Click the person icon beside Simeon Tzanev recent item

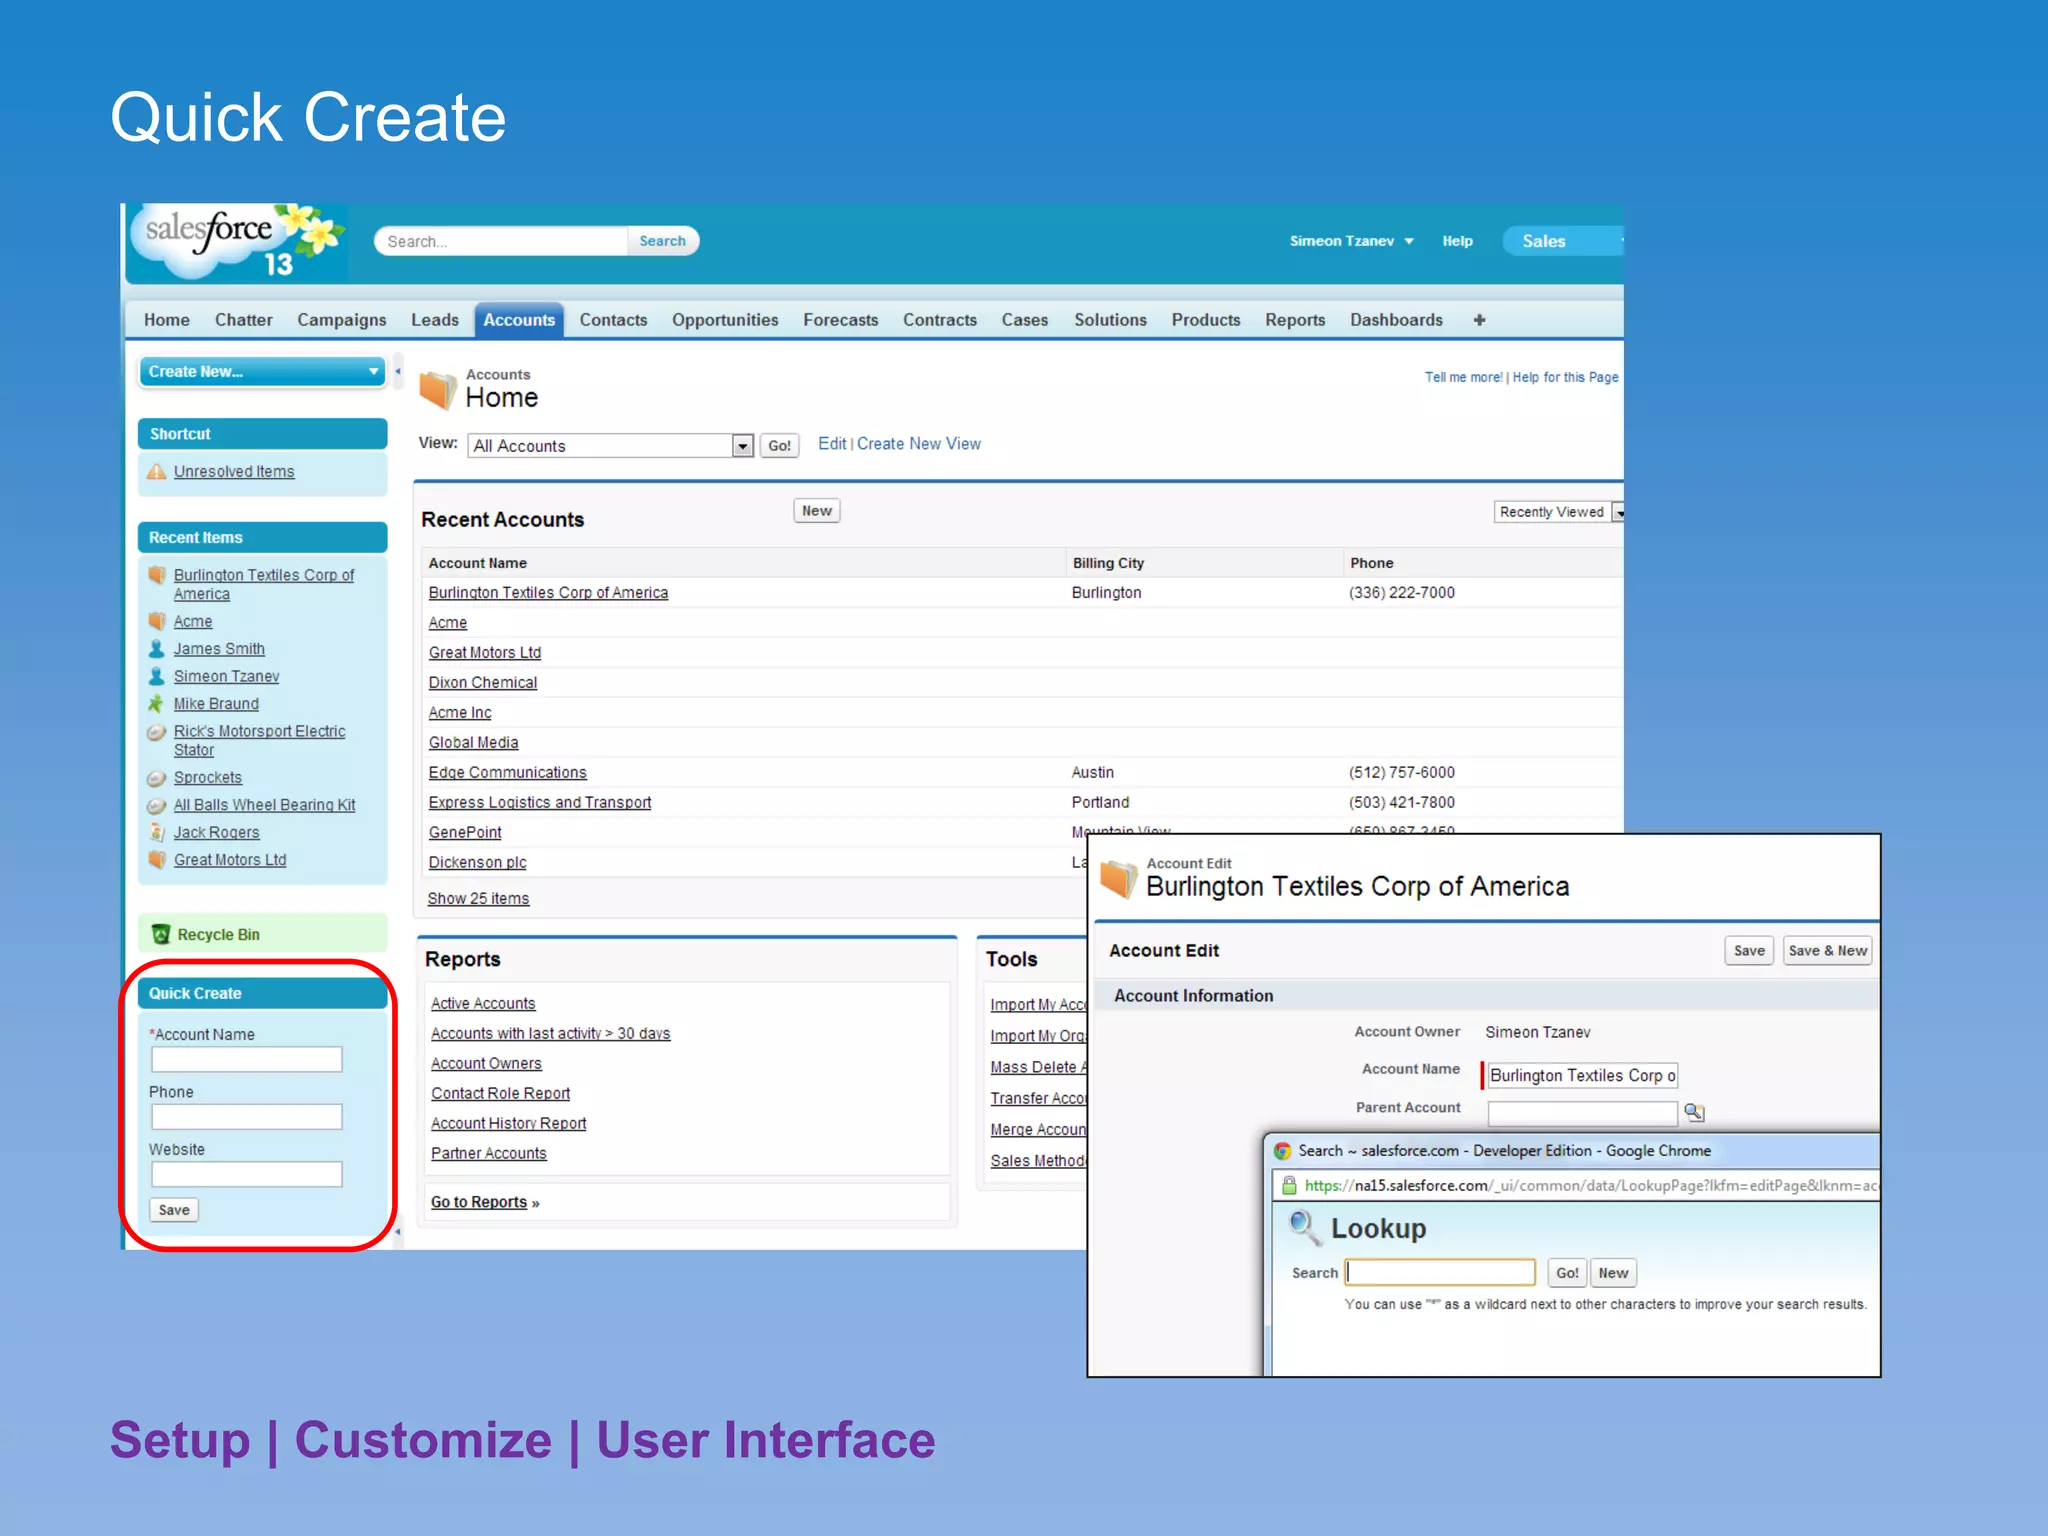pos(156,676)
